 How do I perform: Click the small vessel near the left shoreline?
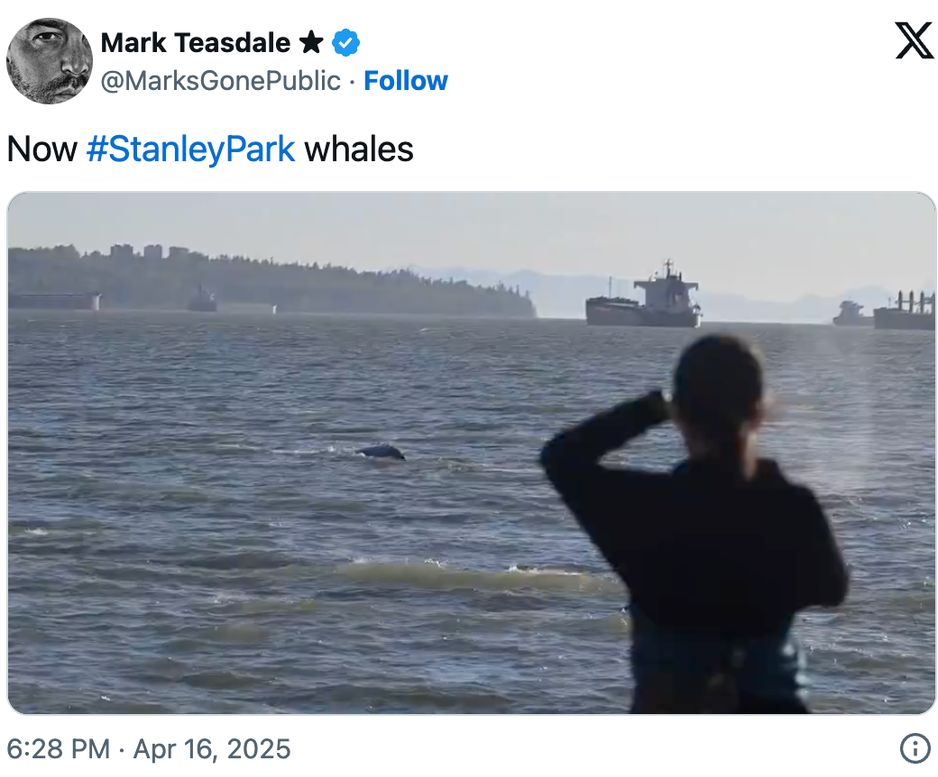click(x=202, y=299)
